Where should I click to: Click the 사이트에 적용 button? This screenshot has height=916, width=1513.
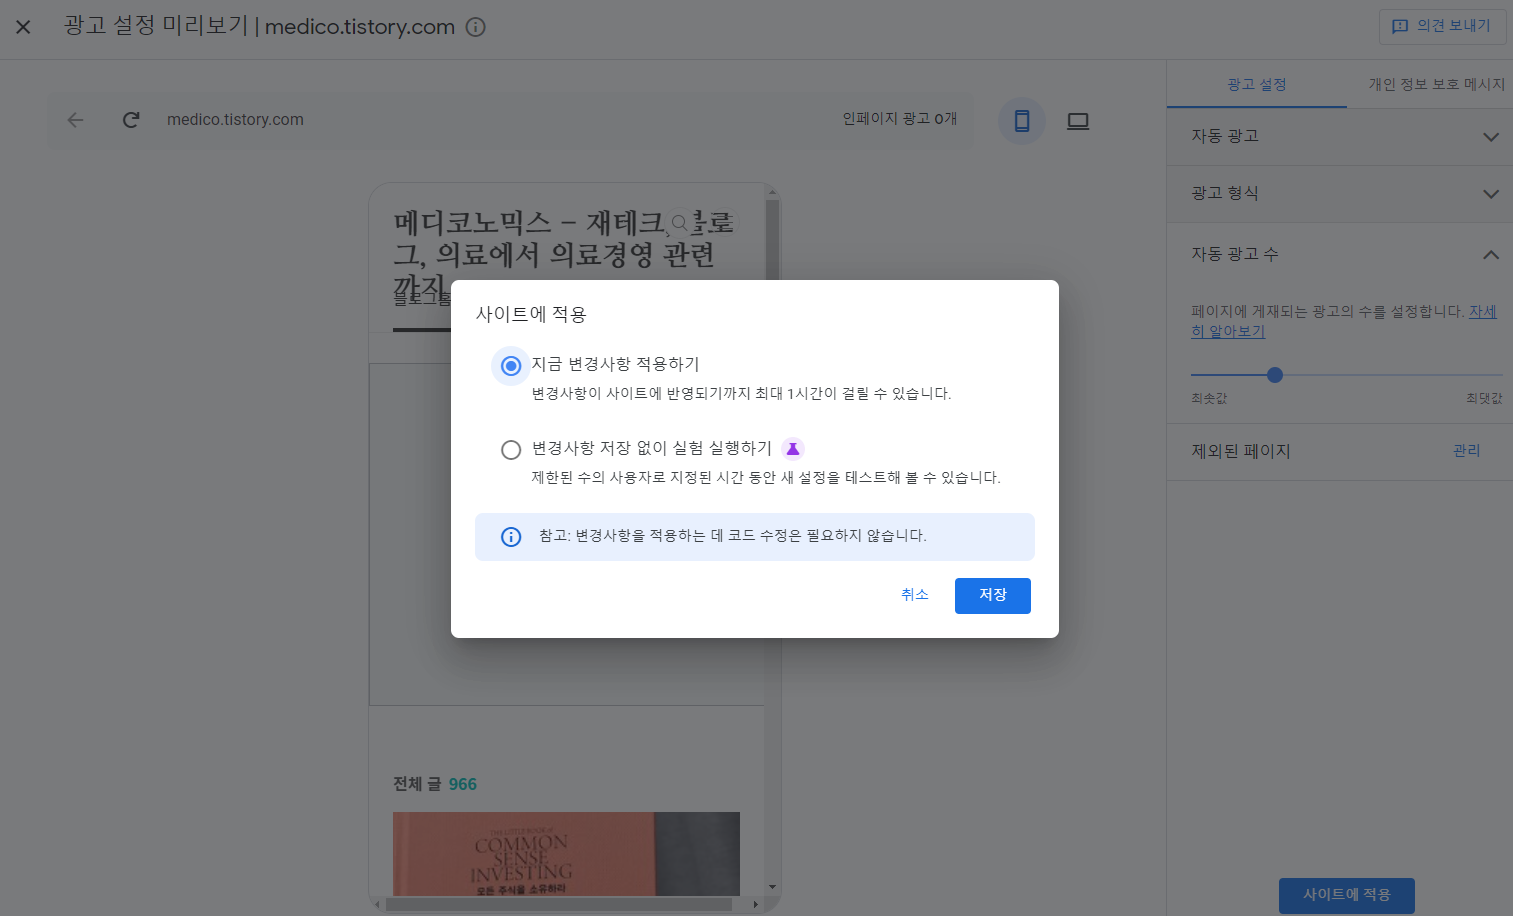[x=1347, y=895]
